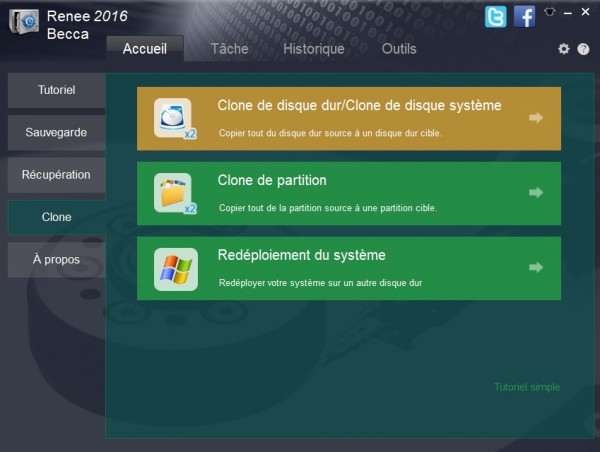The width and height of the screenshot is (600, 452).
Task: Click the arrow on Redéploiement du système row
Action: click(x=536, y=267)
